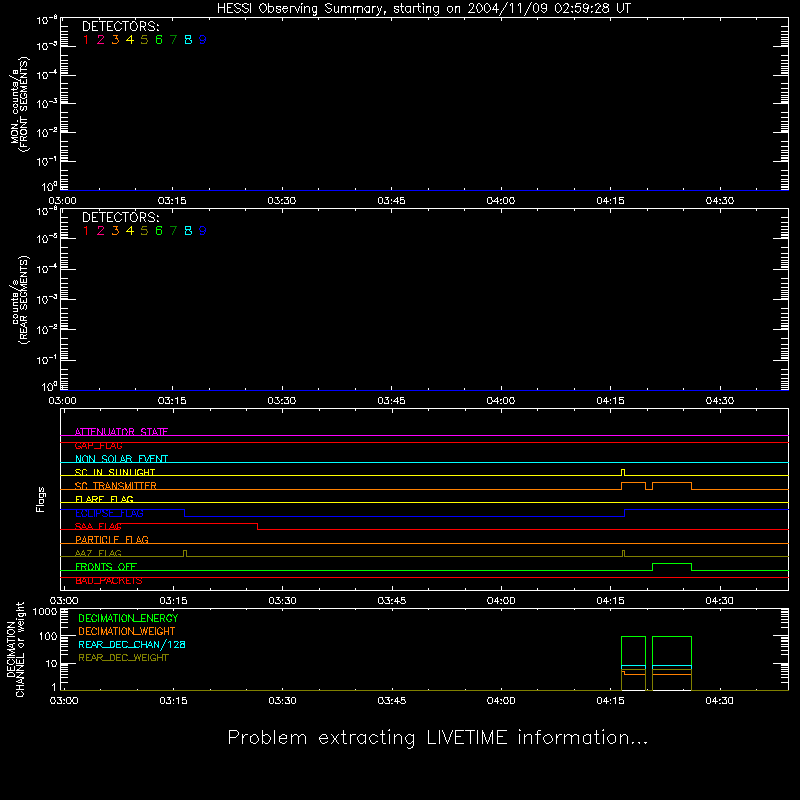
Task: Click the GAP_FLAG label
Action: [x=98, y=445]
